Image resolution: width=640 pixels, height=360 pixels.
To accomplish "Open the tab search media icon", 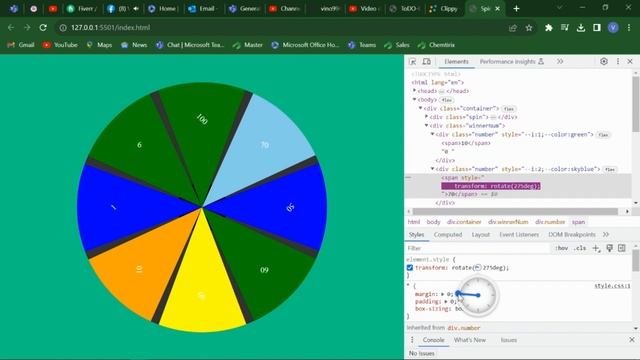I will (564, 27).
